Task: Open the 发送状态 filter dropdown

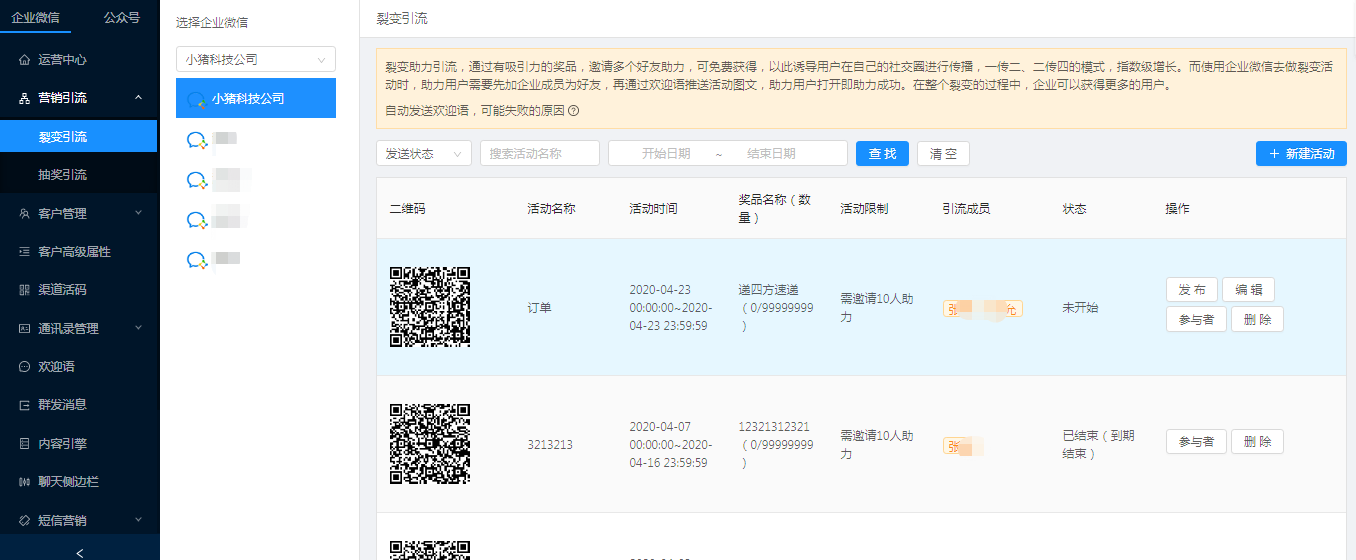Action: [x=424, y=153]
